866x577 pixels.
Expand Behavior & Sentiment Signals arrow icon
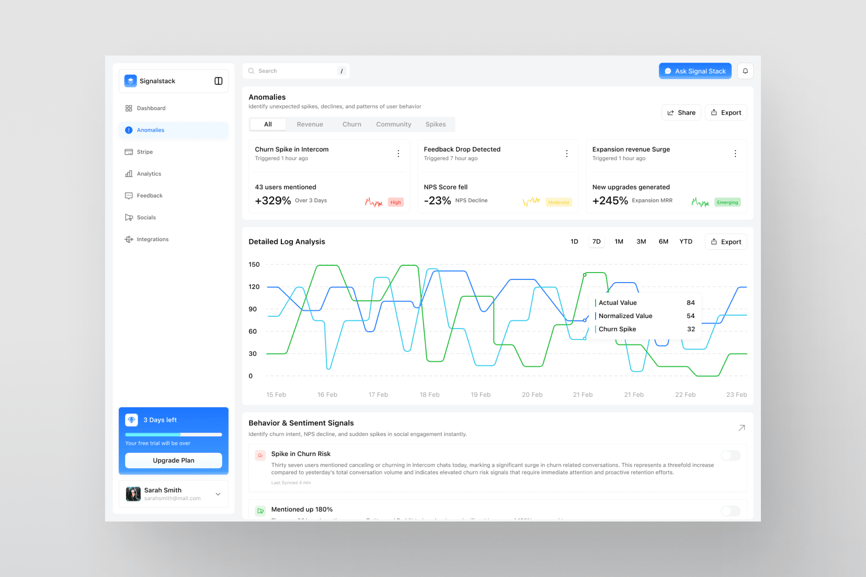click(x=741, y=428)
